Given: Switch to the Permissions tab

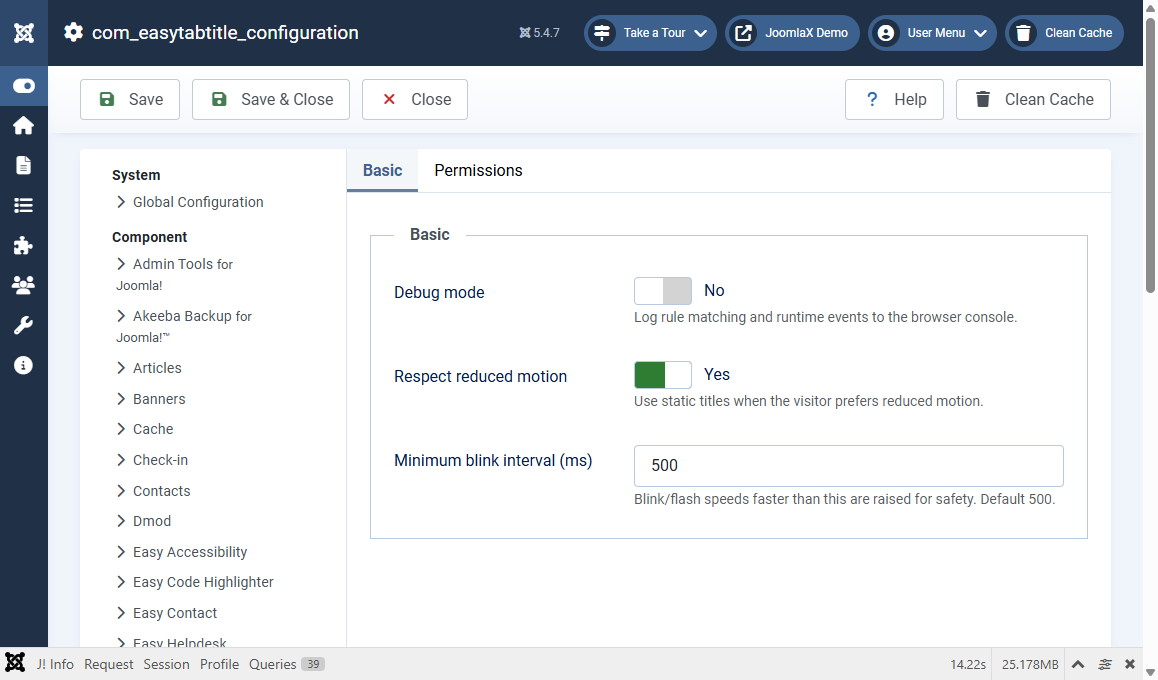Looking at the screenshot, I should (x=479, y=171).
